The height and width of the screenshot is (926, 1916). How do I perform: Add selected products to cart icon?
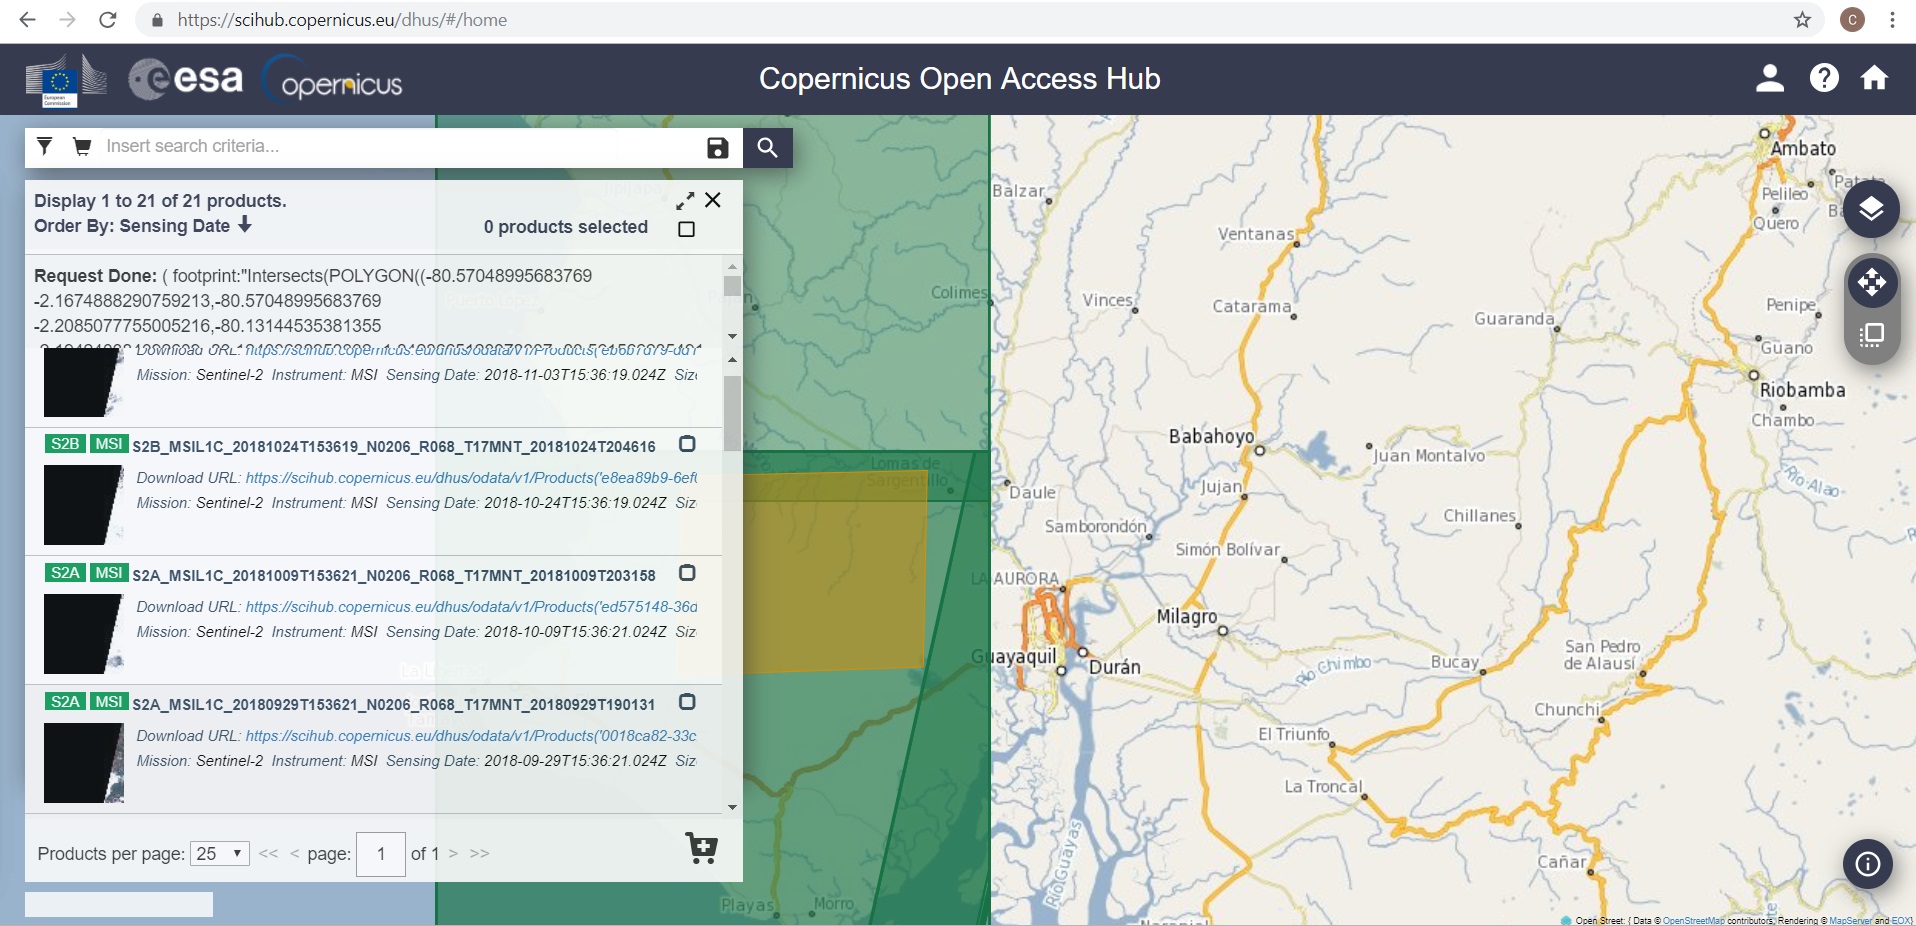point(701,848)
